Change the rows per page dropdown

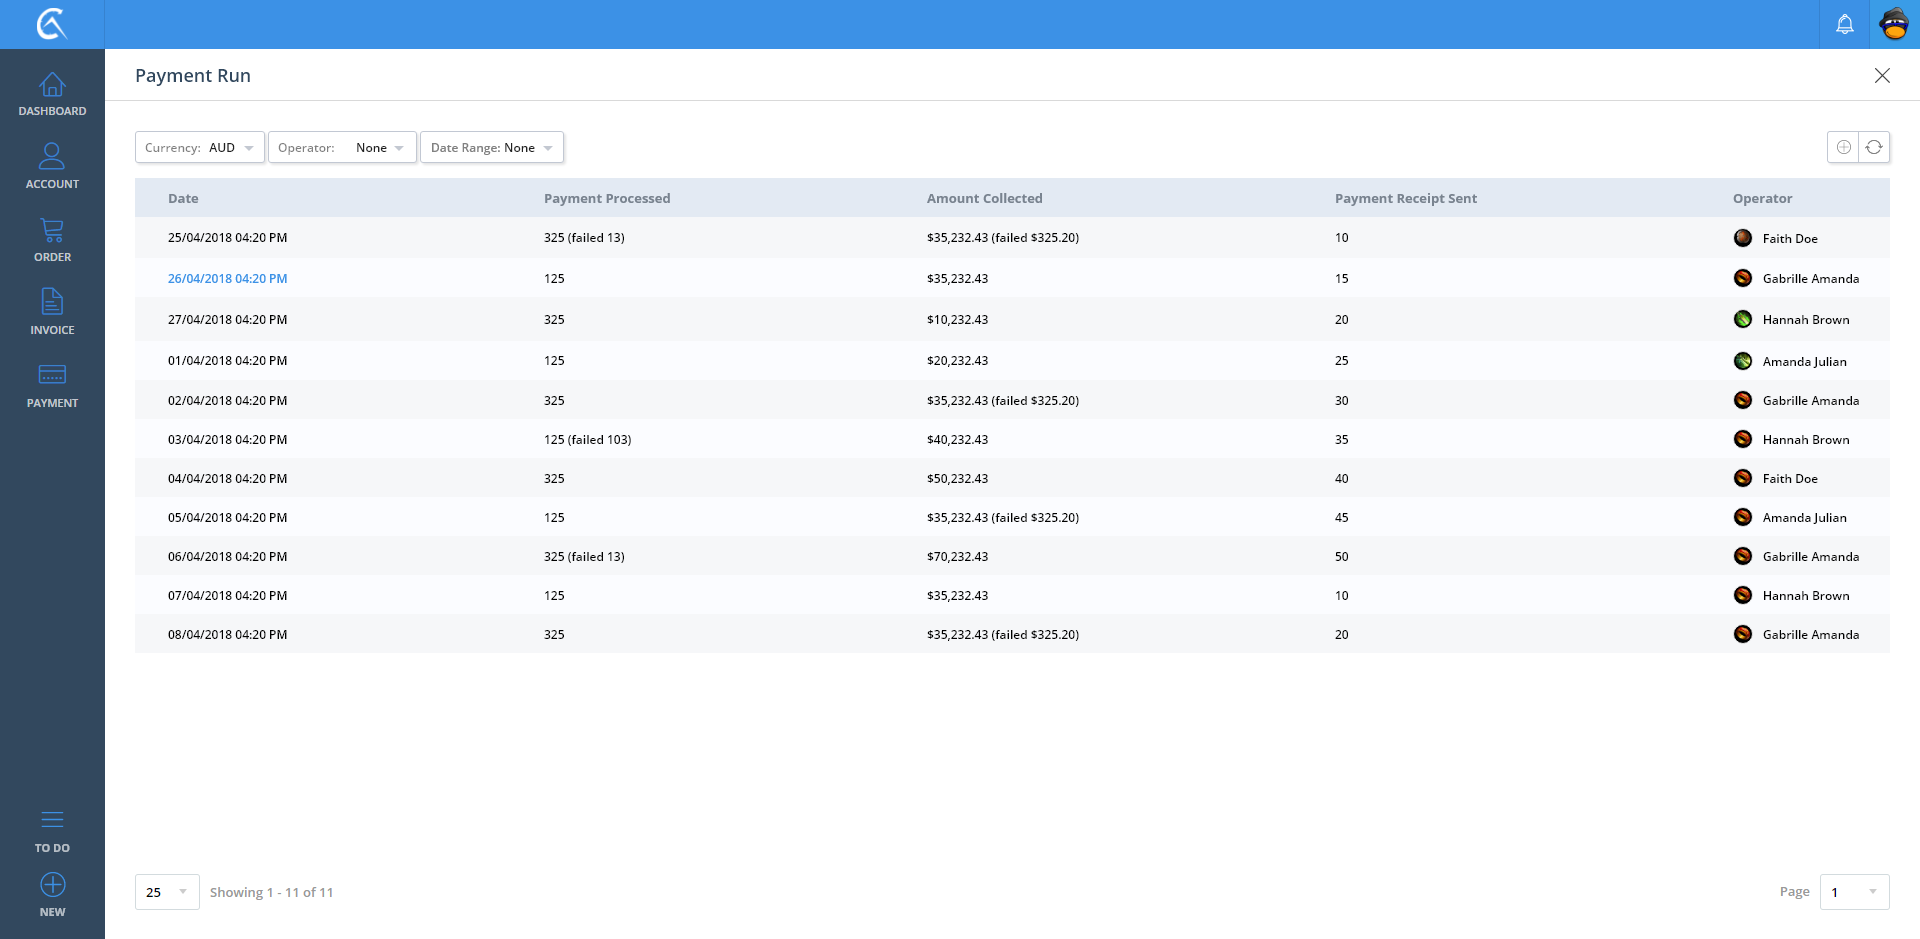click(x=167, y=892)
